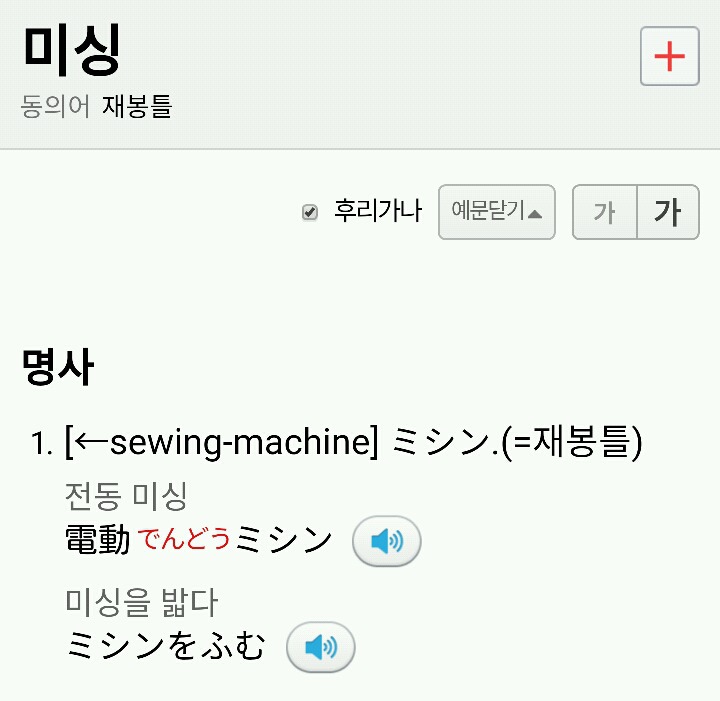
Task: Select the 전동 미싱 example phrase
Action: [126, 496]
